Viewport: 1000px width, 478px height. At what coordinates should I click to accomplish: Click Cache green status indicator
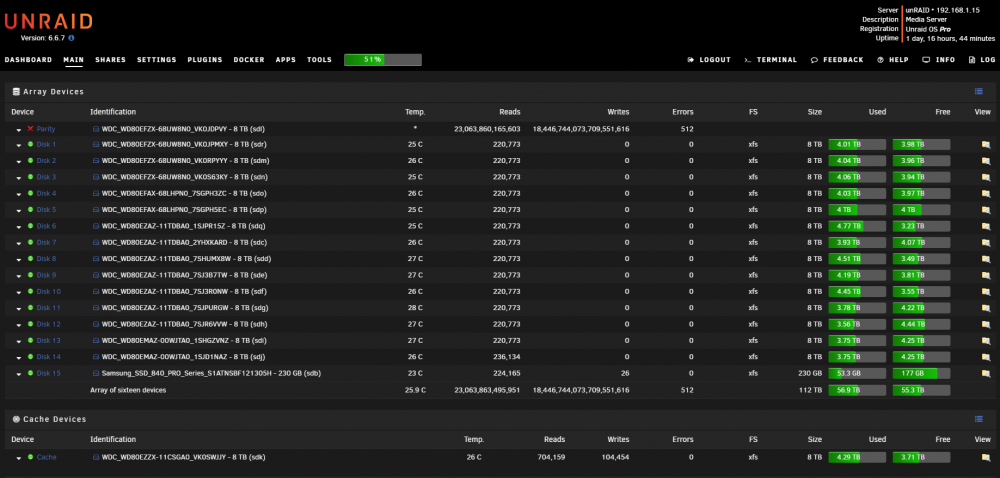tap(30, 457)
